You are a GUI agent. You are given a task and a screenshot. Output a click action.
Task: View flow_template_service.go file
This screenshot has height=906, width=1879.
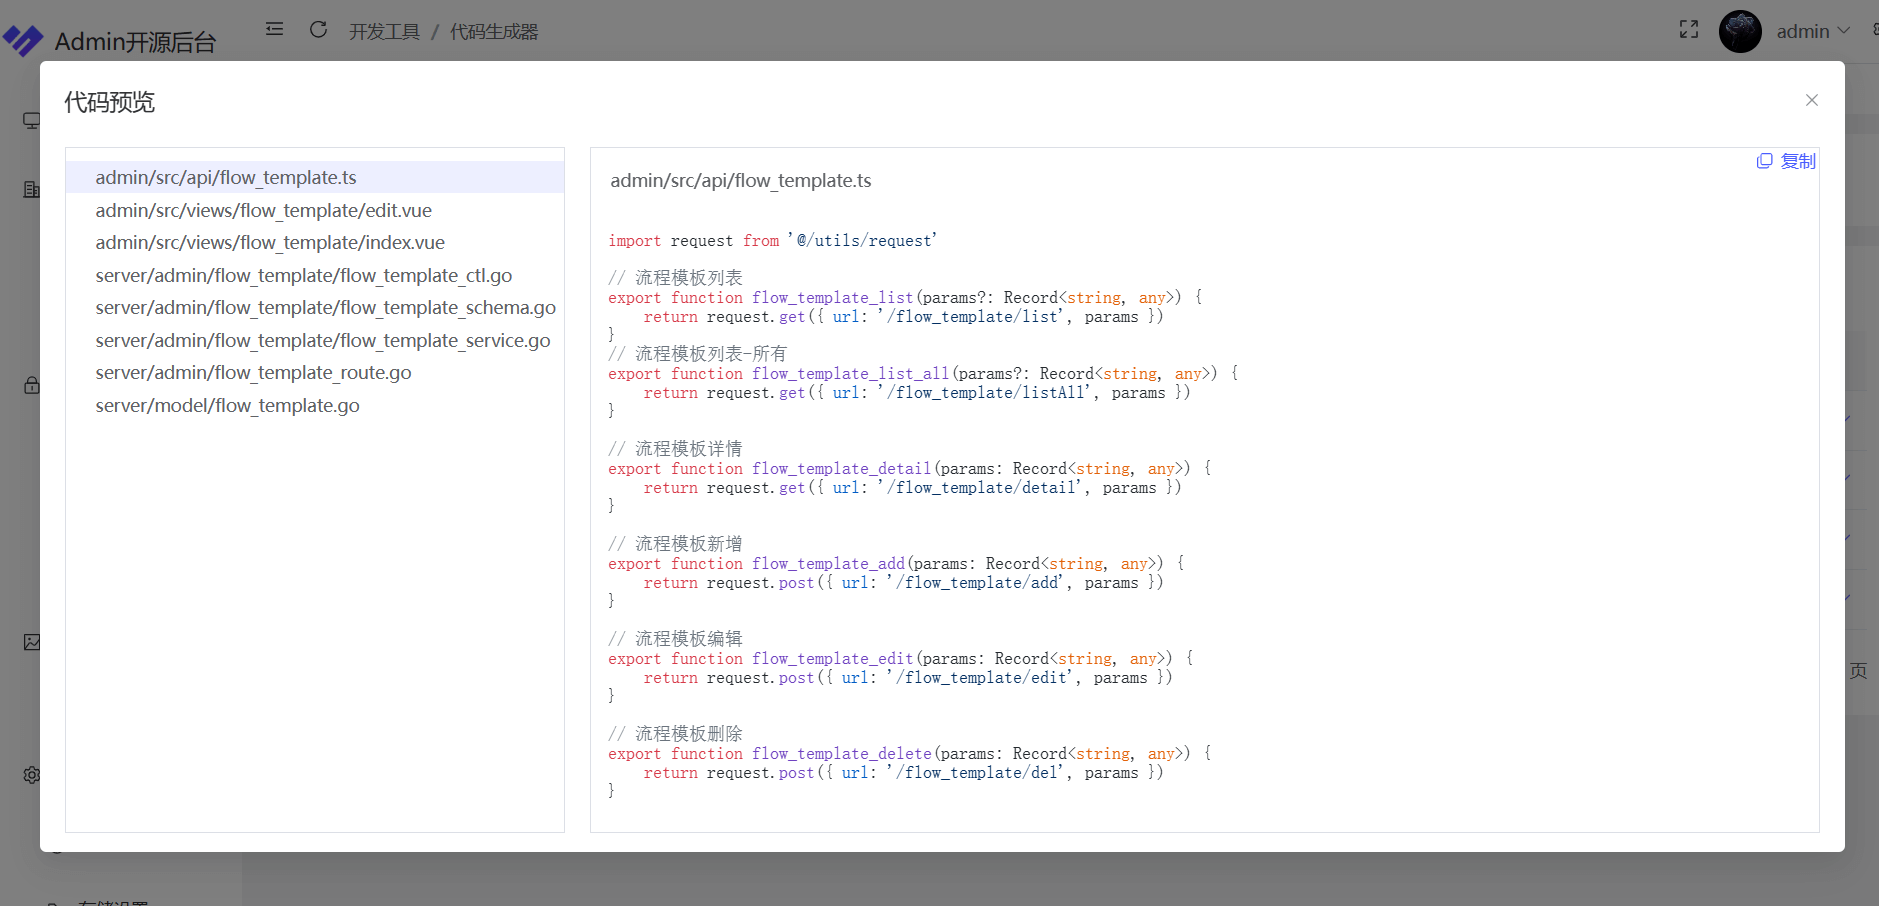[322, 340]
